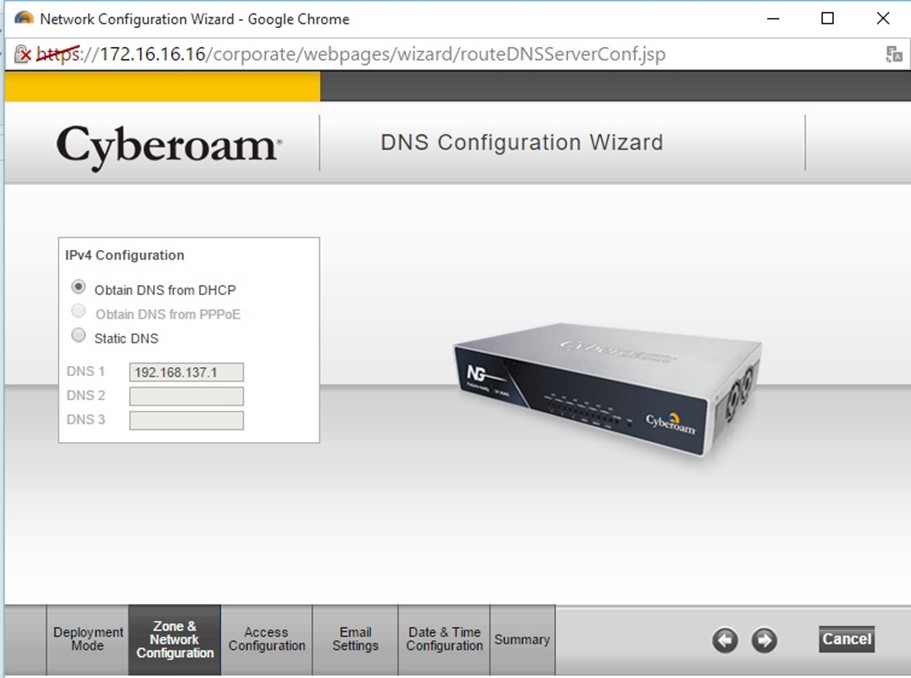Proceed with the right arrow button
This screenshot has width=911, height=678.
coord(764,640)
